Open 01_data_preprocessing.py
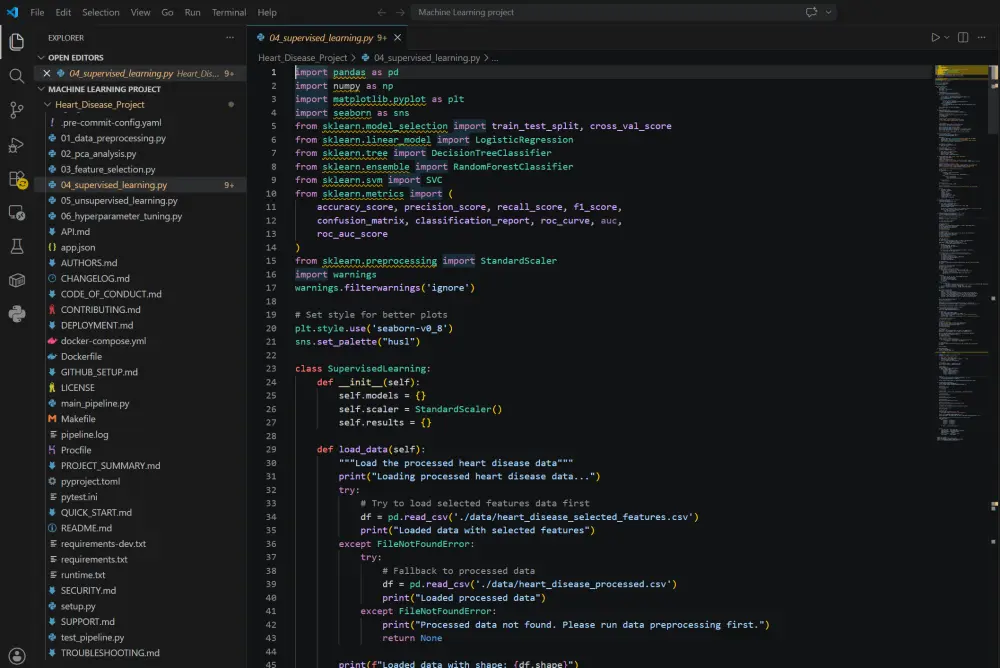The image size is (1000, 668). (x=113, y=138)
